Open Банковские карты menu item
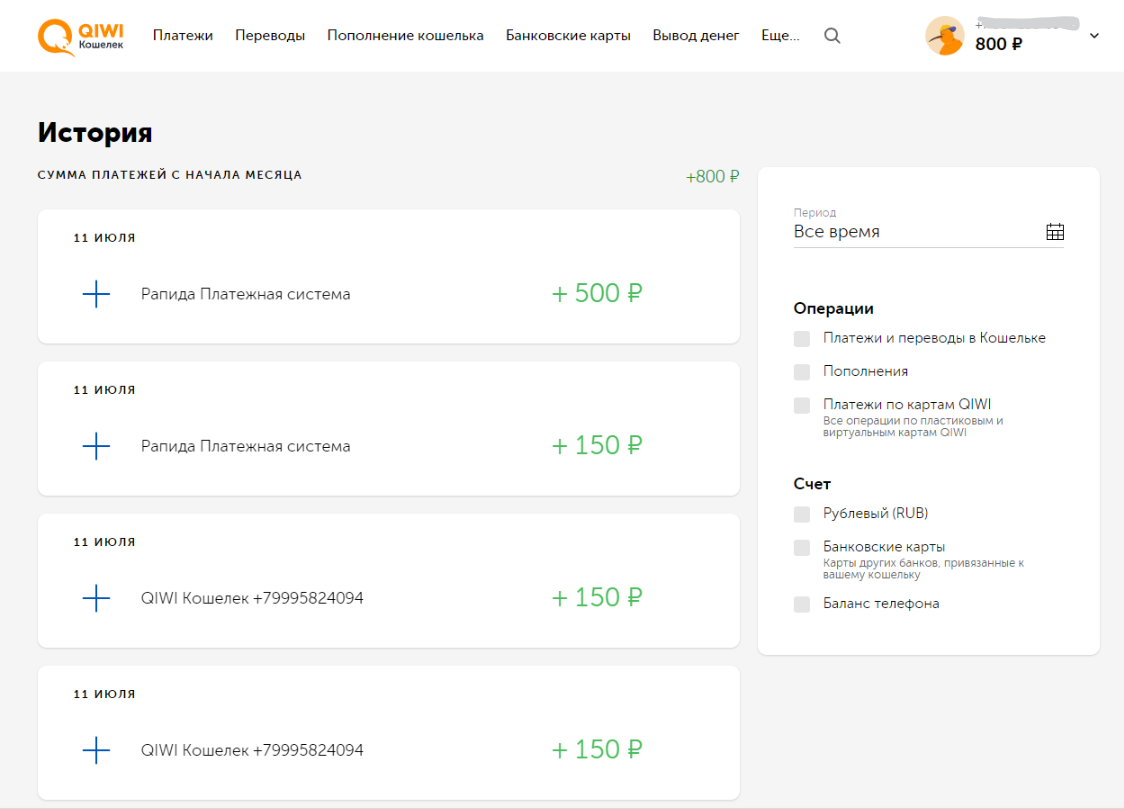 [x=568, y=35]
